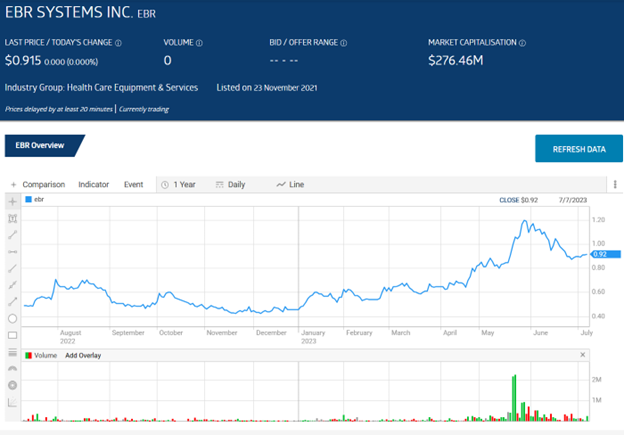Select the ellipse drawing tool
The width and height of the screenshot is (624, 435).
coord(13,319)
